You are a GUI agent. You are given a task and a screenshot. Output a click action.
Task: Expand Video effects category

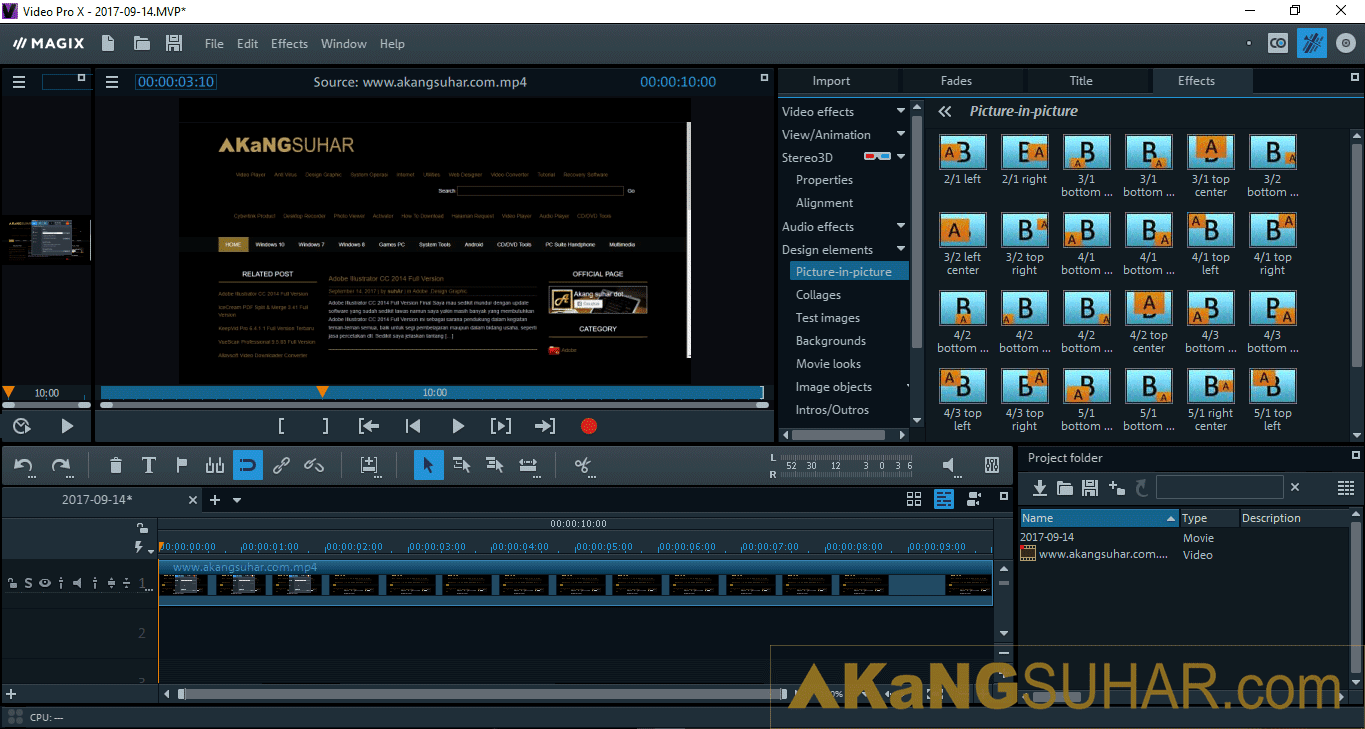click(x=901, y=111)
